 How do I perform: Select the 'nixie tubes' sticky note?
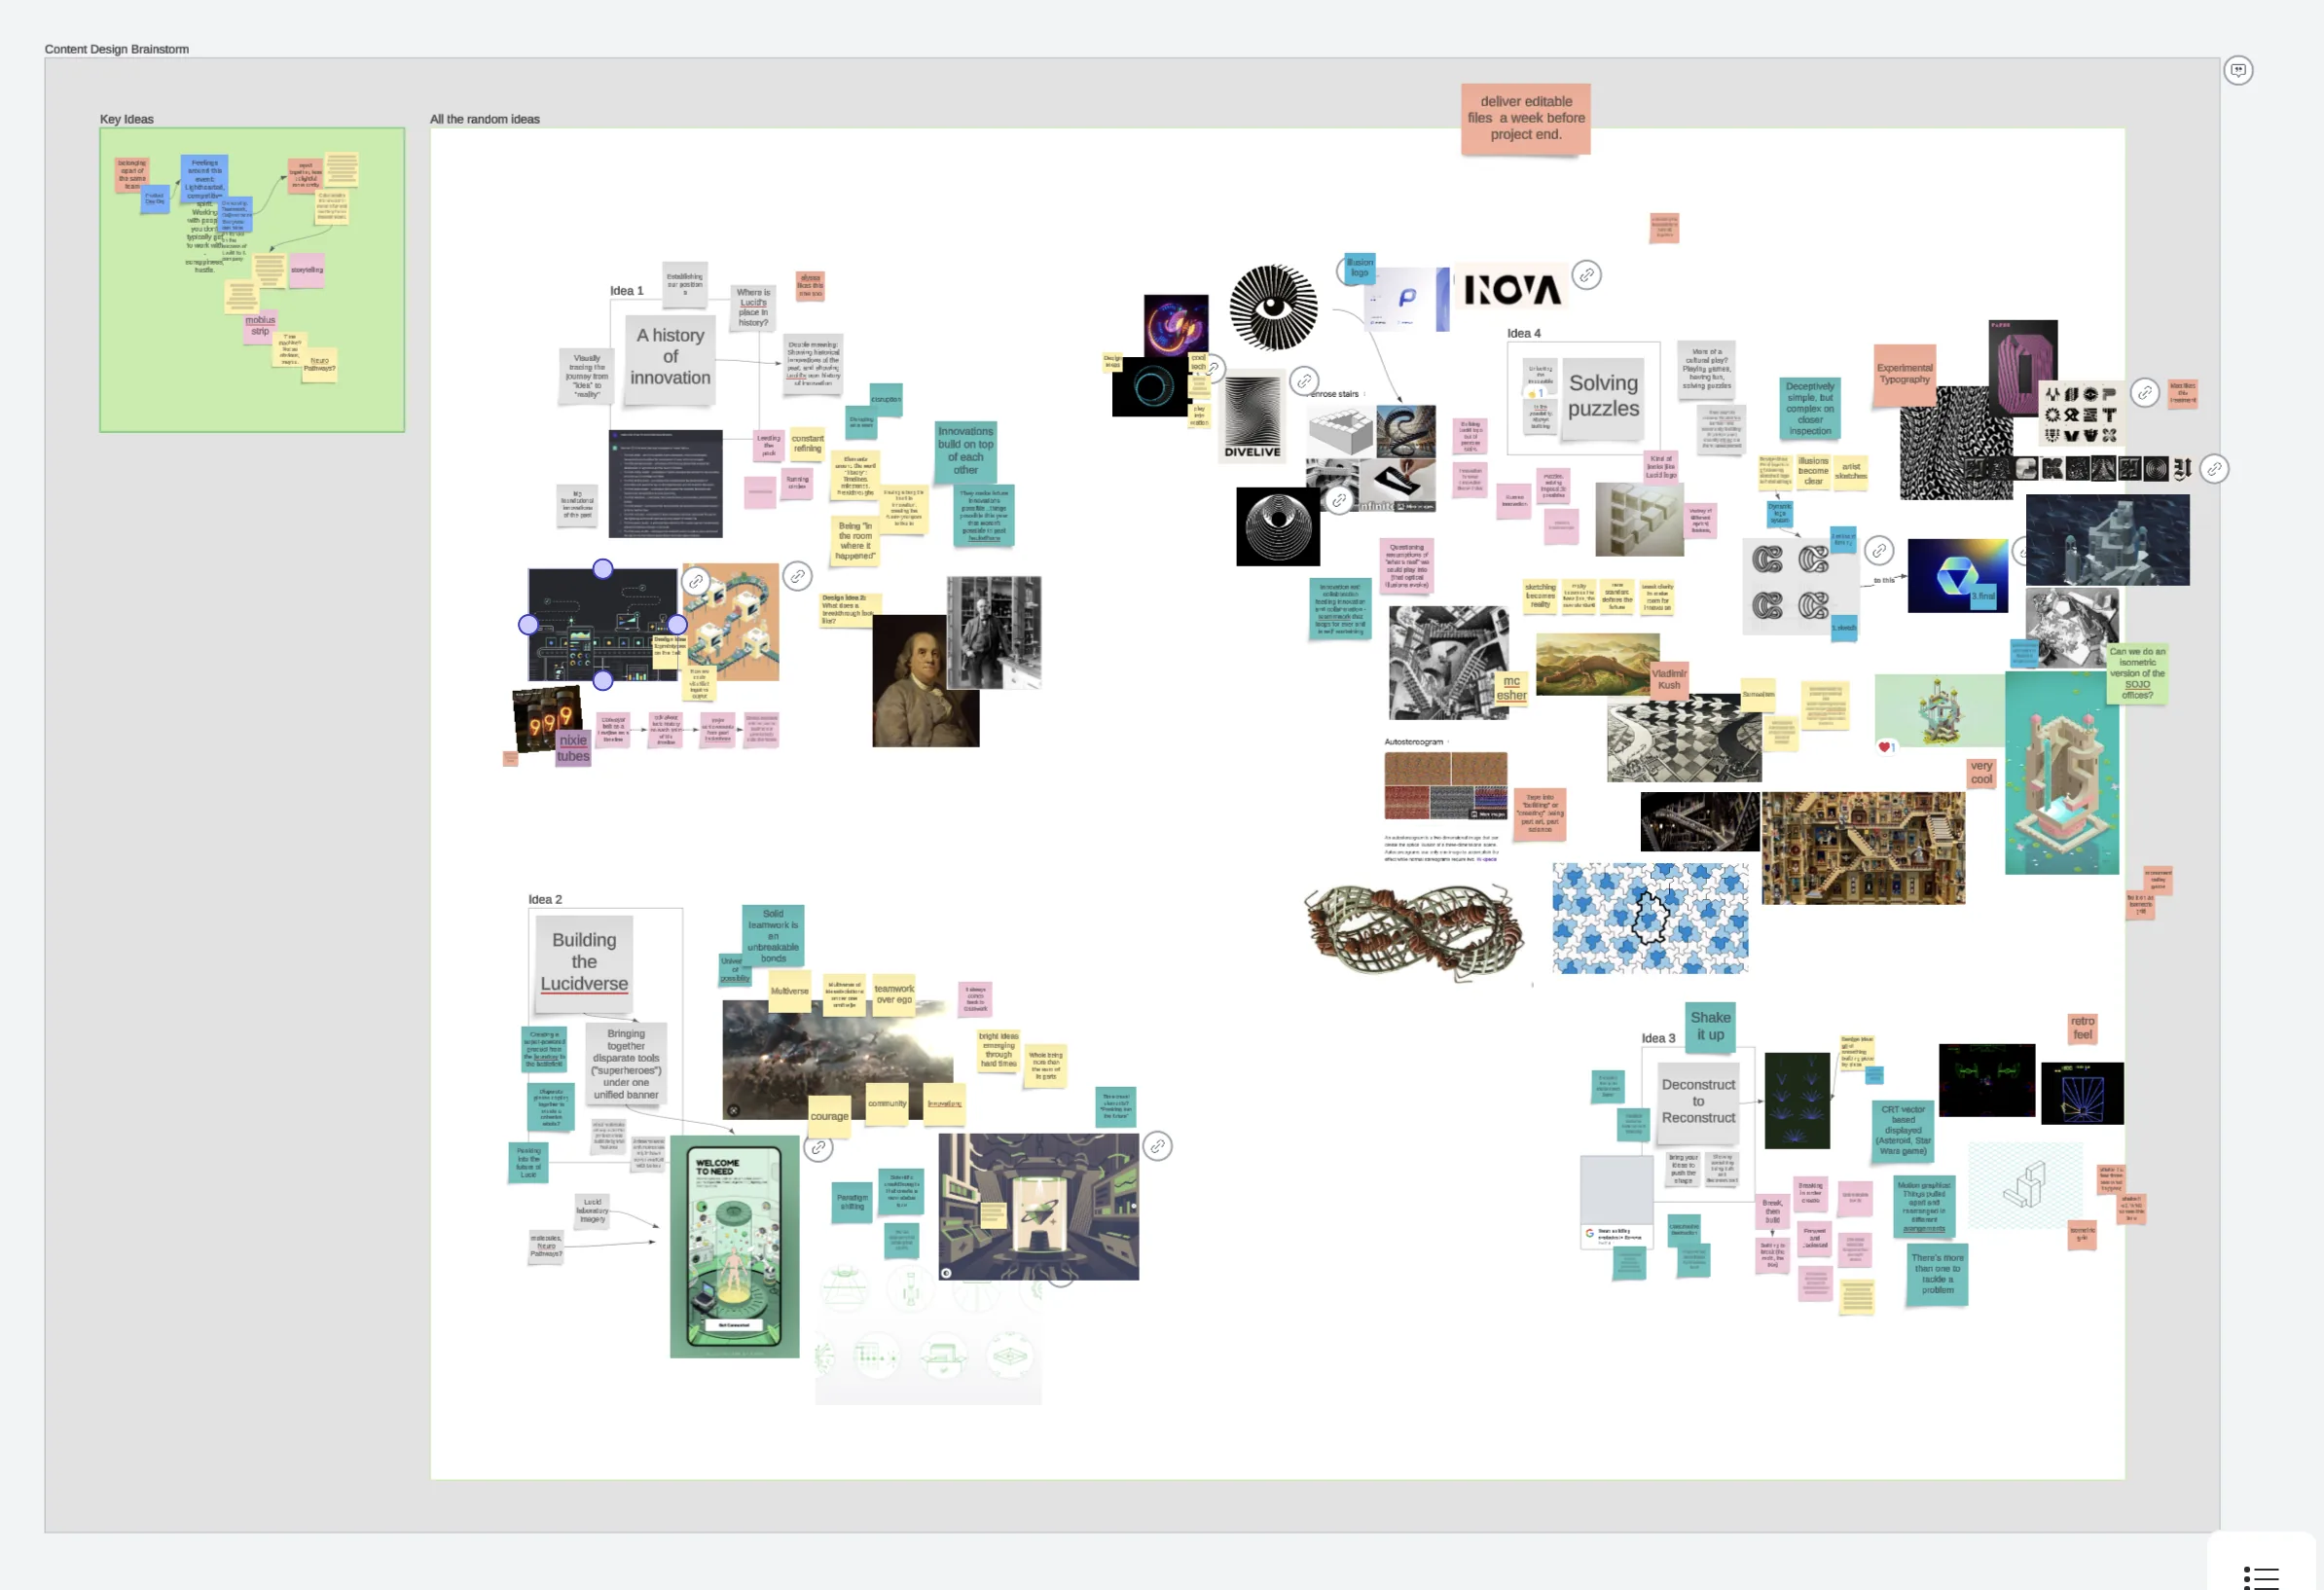(573, 748)
